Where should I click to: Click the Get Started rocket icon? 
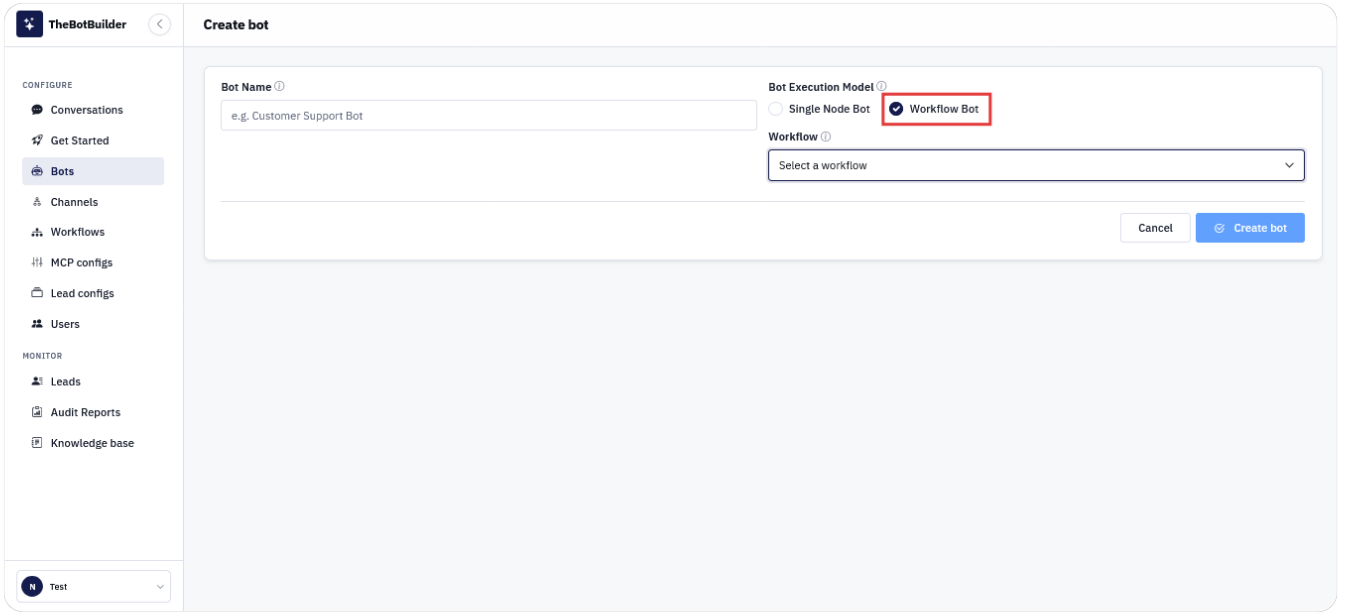(37, 141)
